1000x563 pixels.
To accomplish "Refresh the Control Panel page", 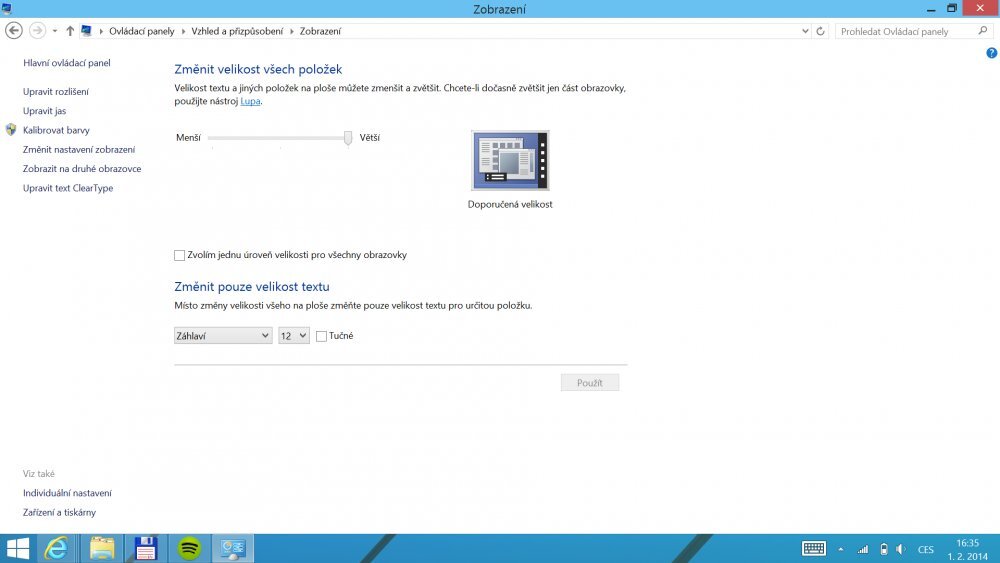I will coord(821,31).
